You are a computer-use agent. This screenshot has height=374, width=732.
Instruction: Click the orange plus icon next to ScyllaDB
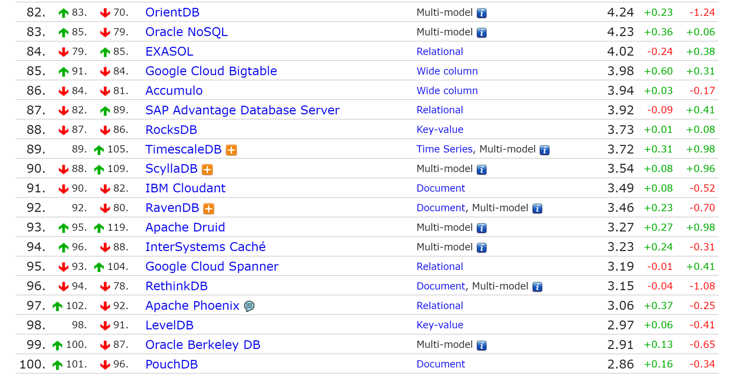tap(207, 169)
